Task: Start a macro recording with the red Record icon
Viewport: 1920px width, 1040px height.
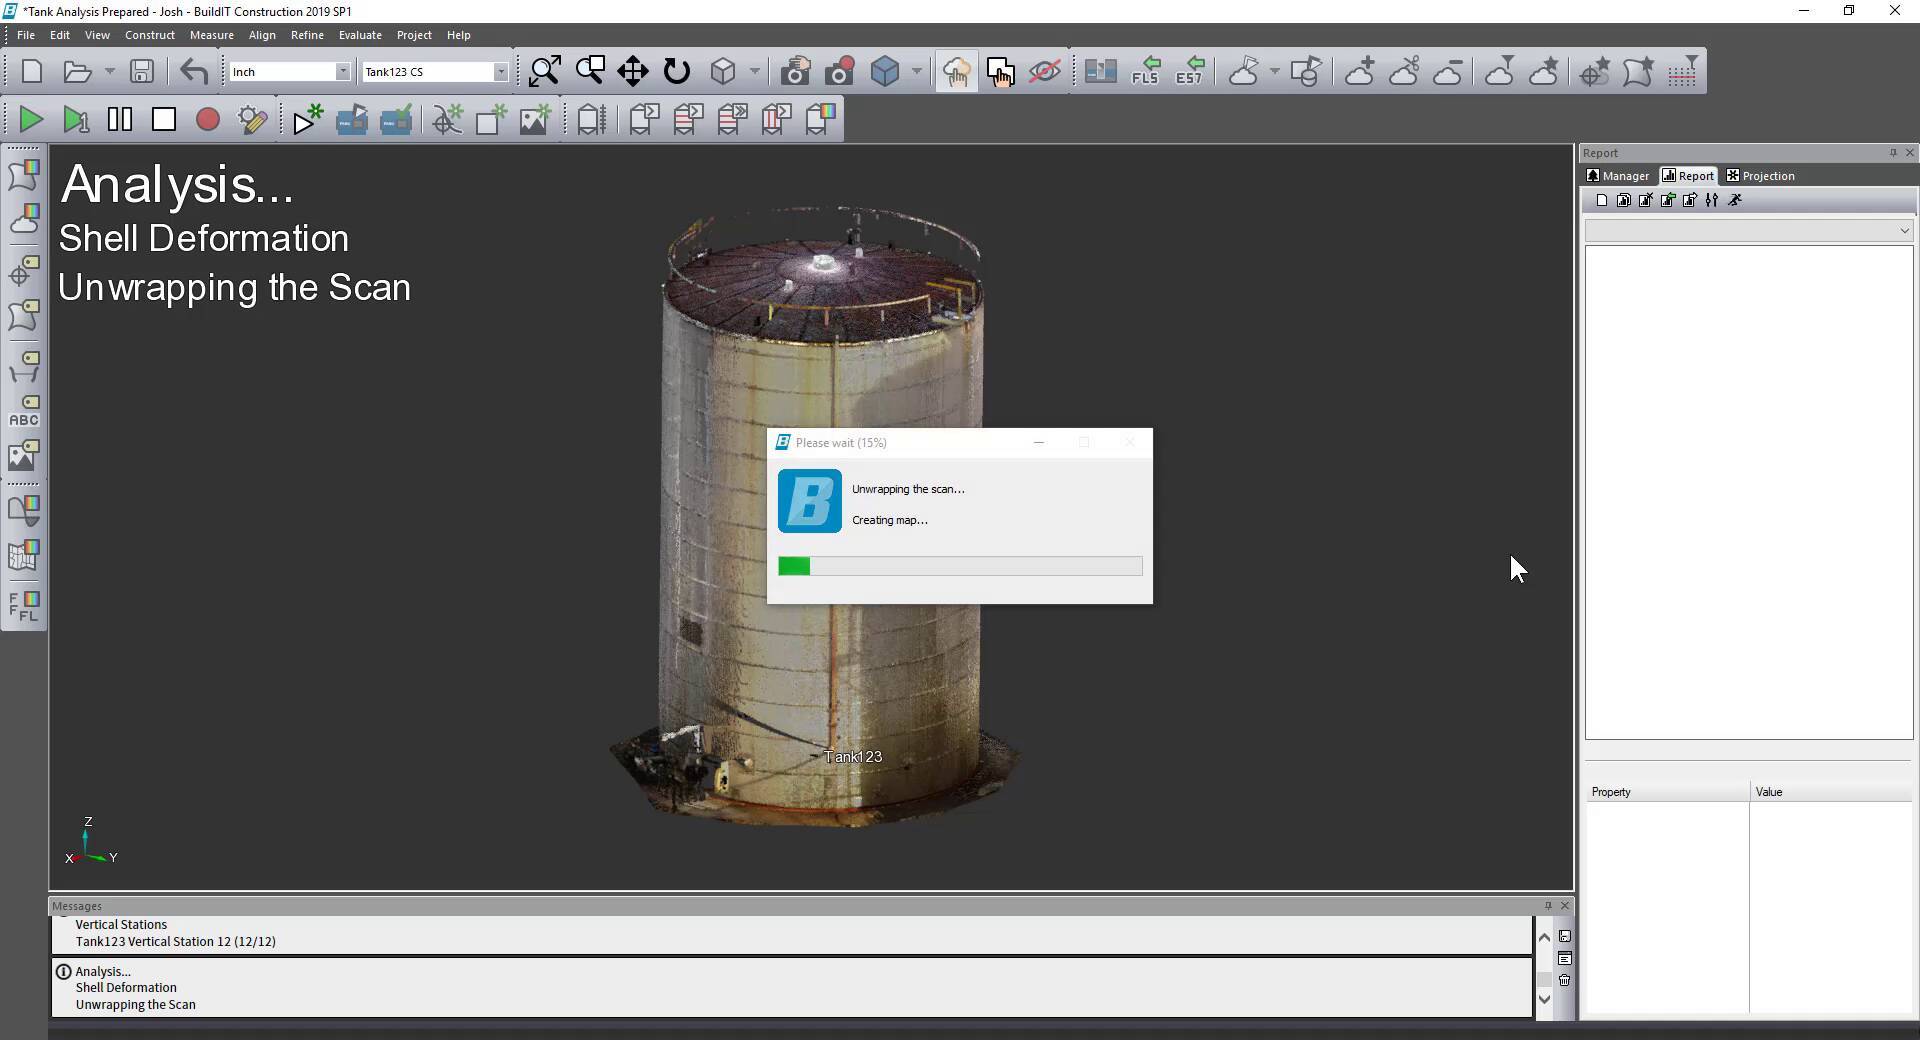Action: (207, 119)
